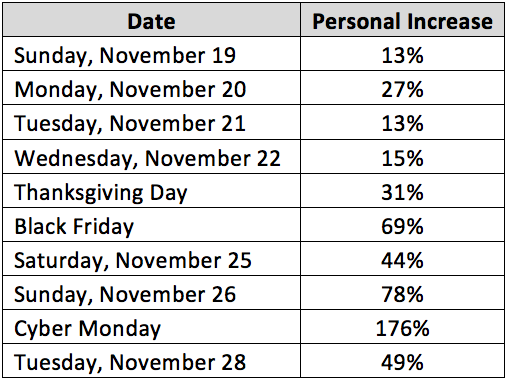
Task: Click the 27% value cell
Action: click(402, 88)
